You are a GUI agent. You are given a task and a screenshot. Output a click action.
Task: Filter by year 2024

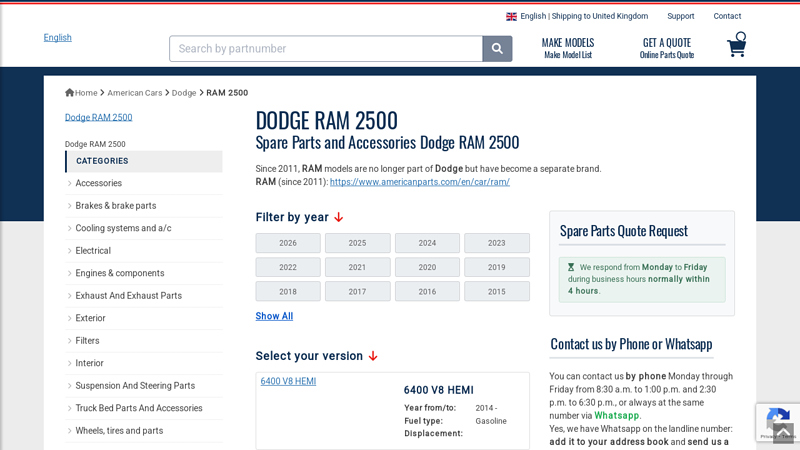427,243
